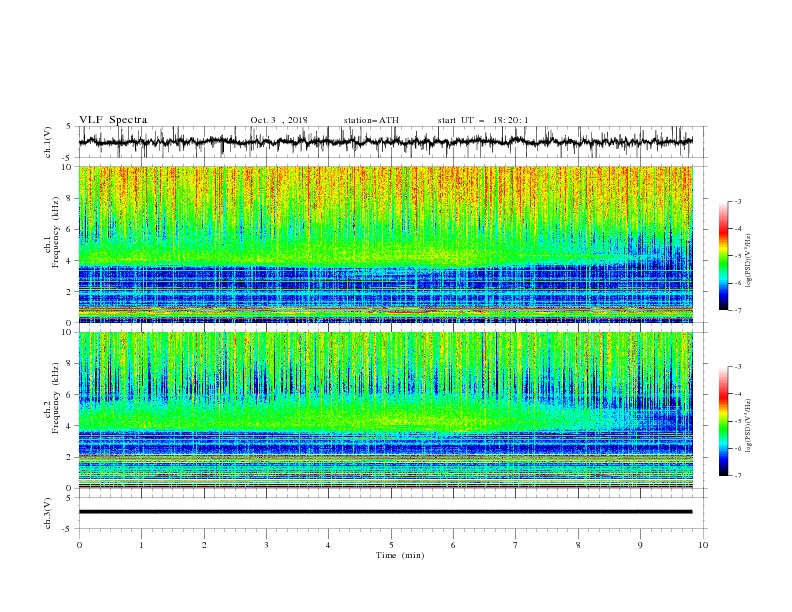Click the "-7" tick of the ch.1 colorbar

[x=738, y=310]
